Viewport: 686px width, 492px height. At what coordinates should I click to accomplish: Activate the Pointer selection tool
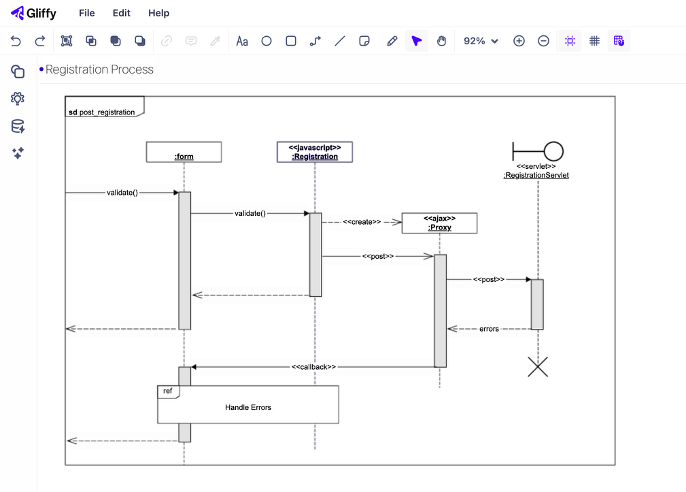(417, 41)
